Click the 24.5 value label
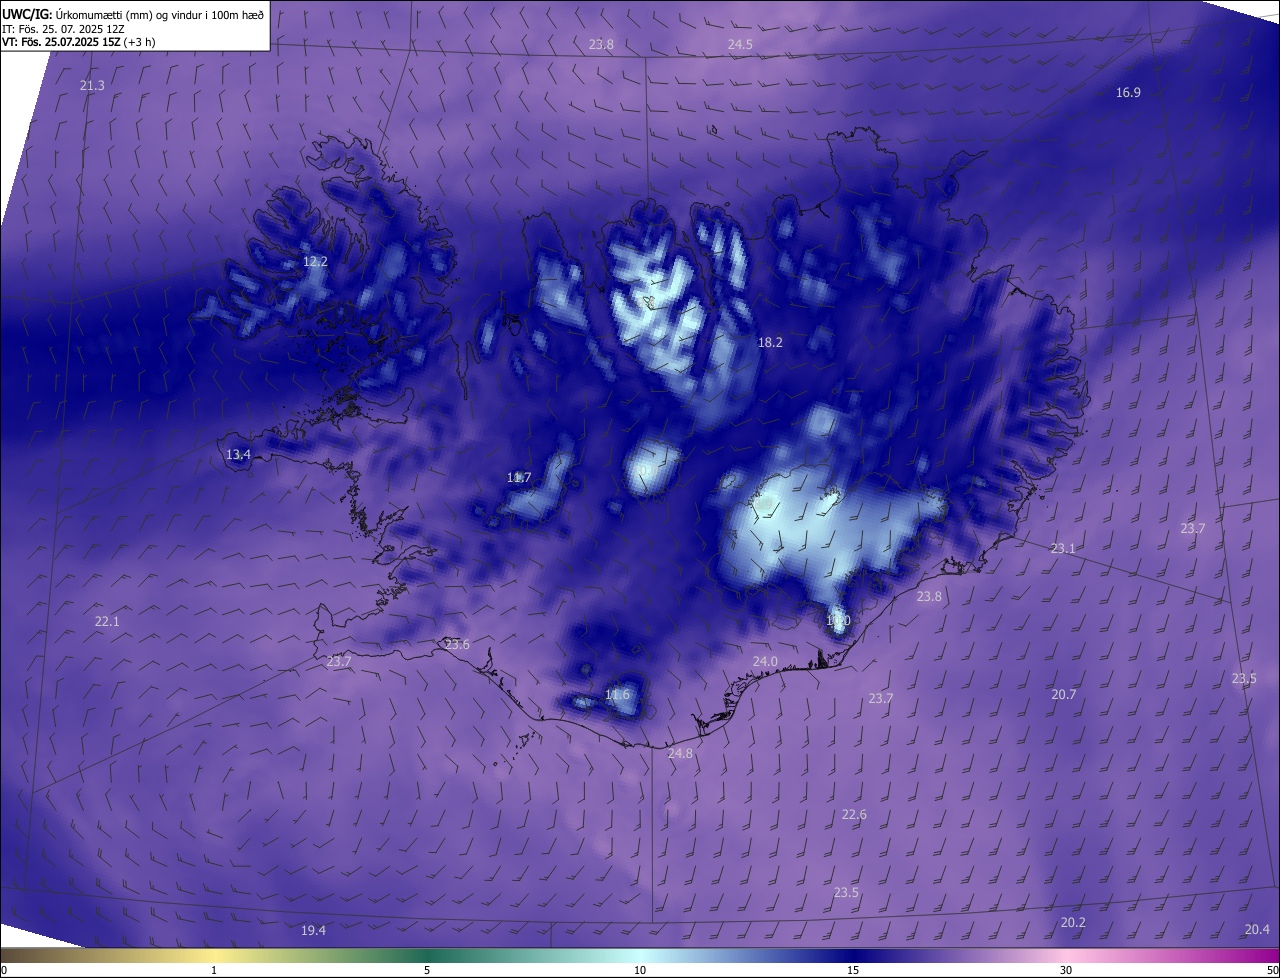Screen dimensions: 1280x978 coord(740,45)
